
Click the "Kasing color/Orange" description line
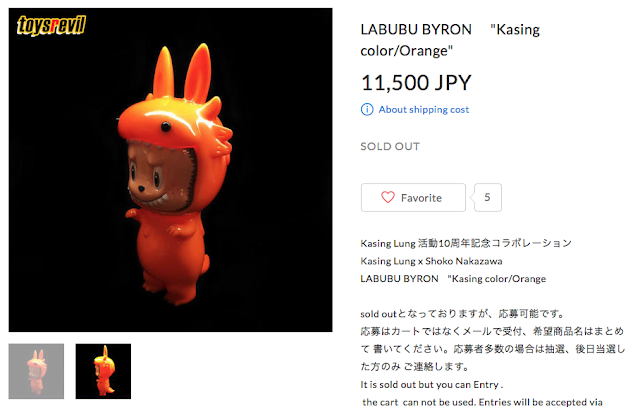click(x=453, y=279)
